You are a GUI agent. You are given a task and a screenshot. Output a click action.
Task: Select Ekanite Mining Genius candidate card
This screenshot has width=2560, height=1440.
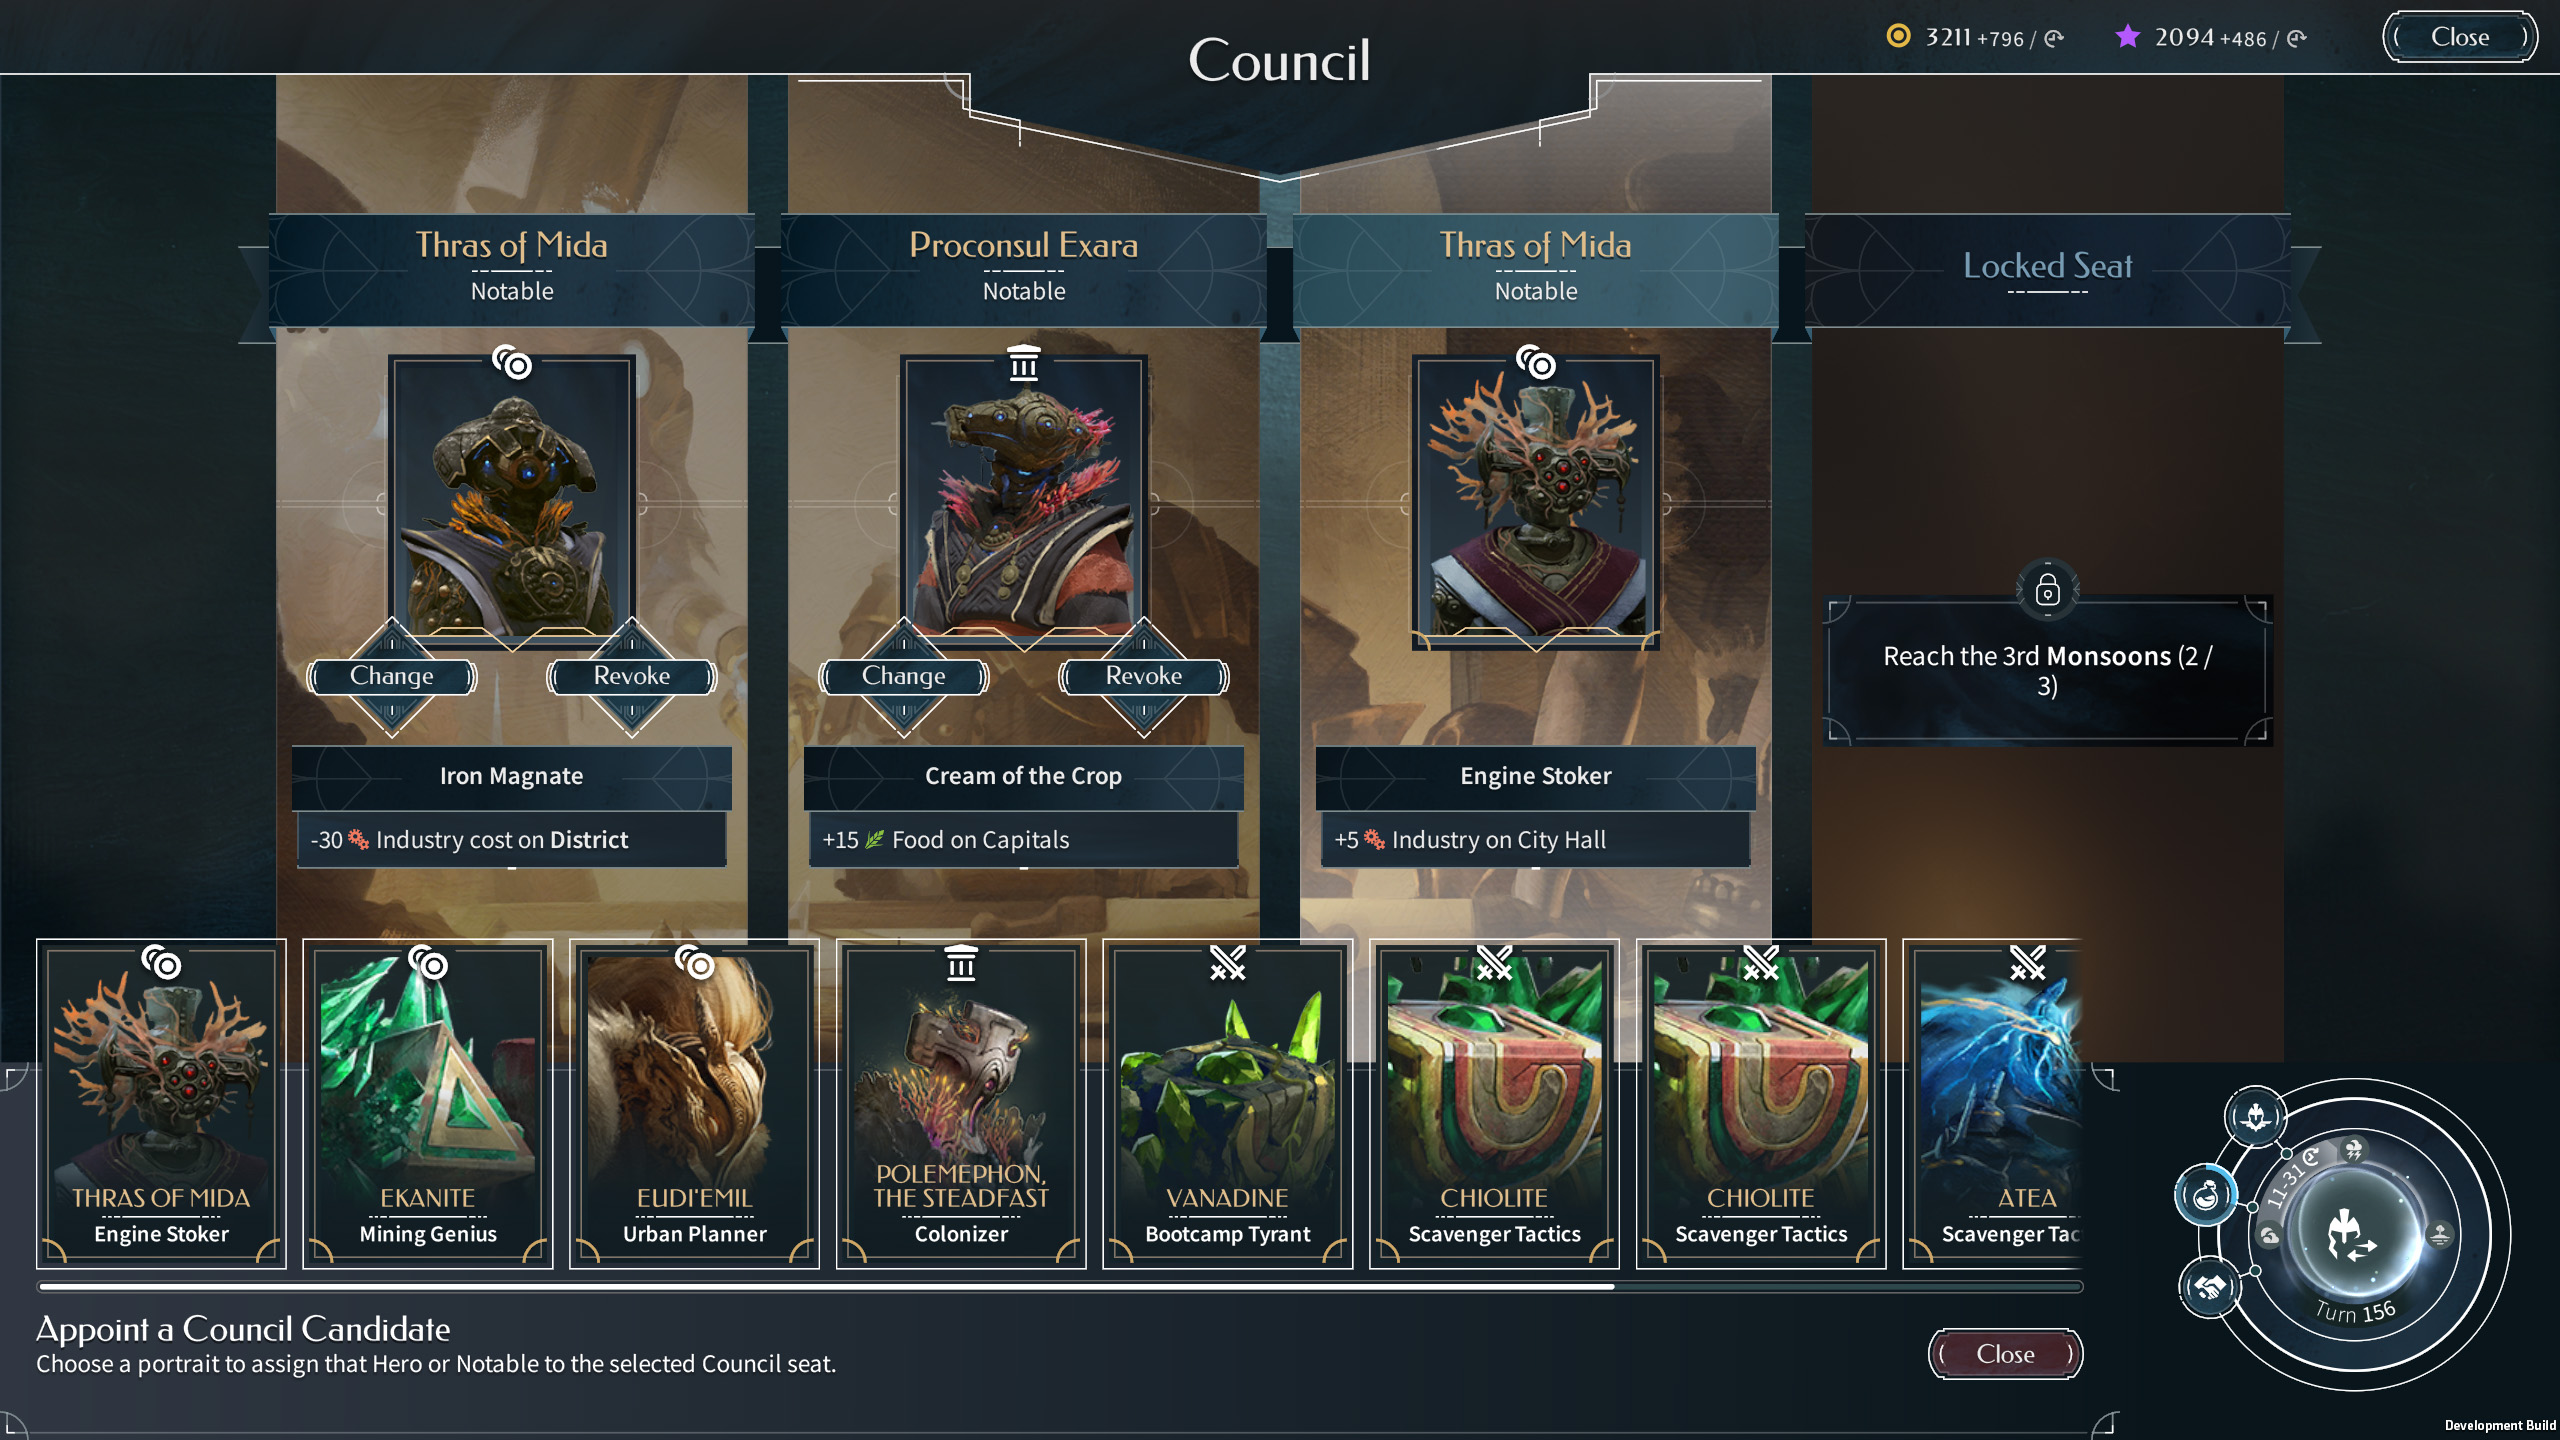pos(428,1104)
